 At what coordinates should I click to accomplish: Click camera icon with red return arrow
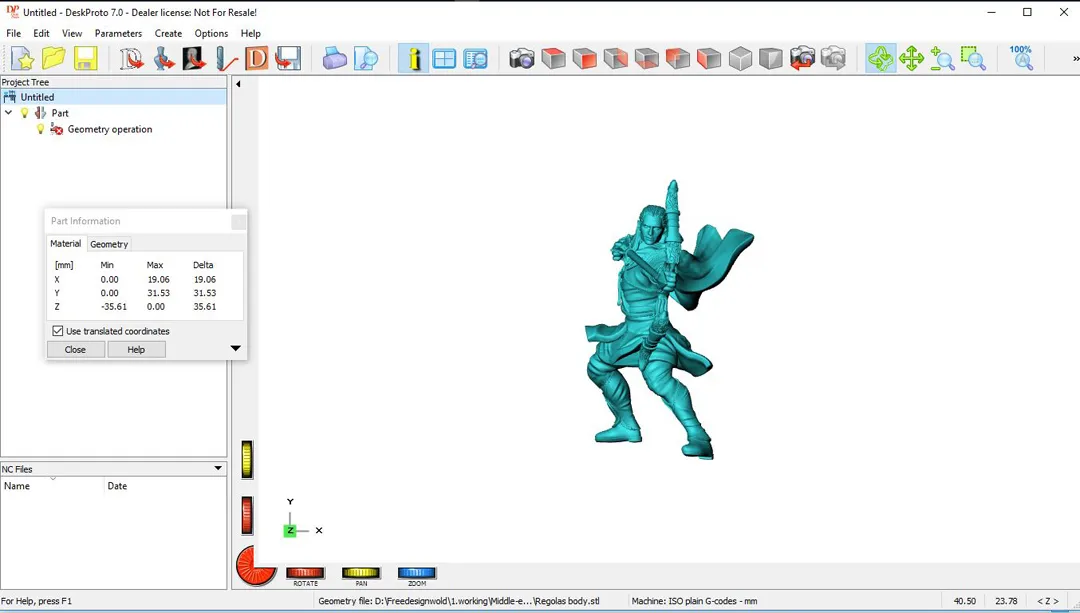(x=802, y=59)
